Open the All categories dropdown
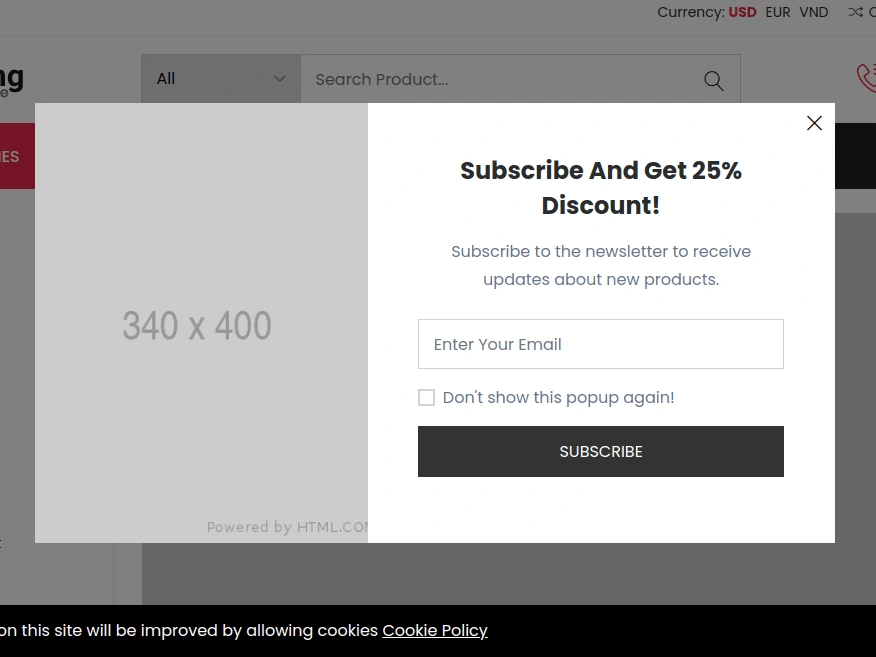Viewport: 876px width, 657px height. (x=220, y=79)
